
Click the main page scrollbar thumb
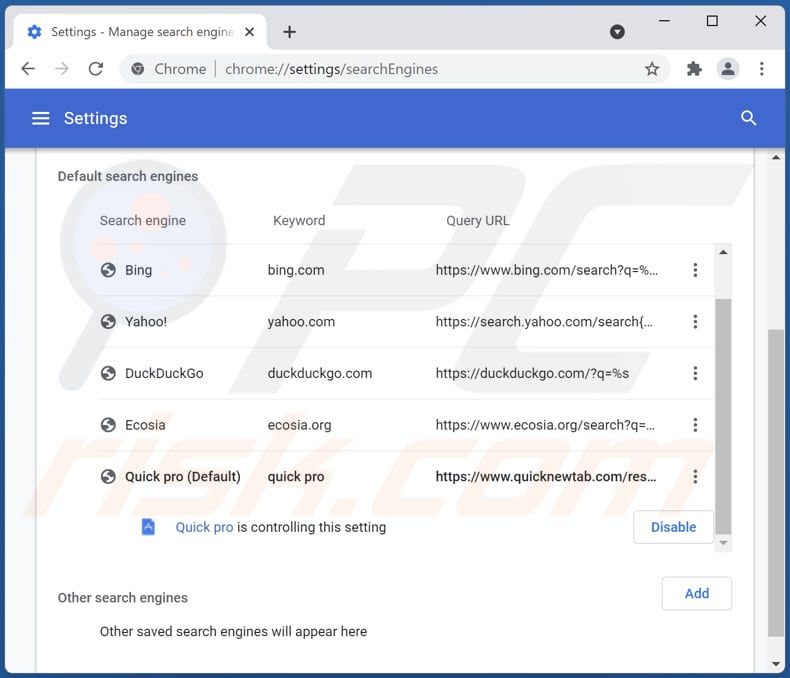point(776,483)
